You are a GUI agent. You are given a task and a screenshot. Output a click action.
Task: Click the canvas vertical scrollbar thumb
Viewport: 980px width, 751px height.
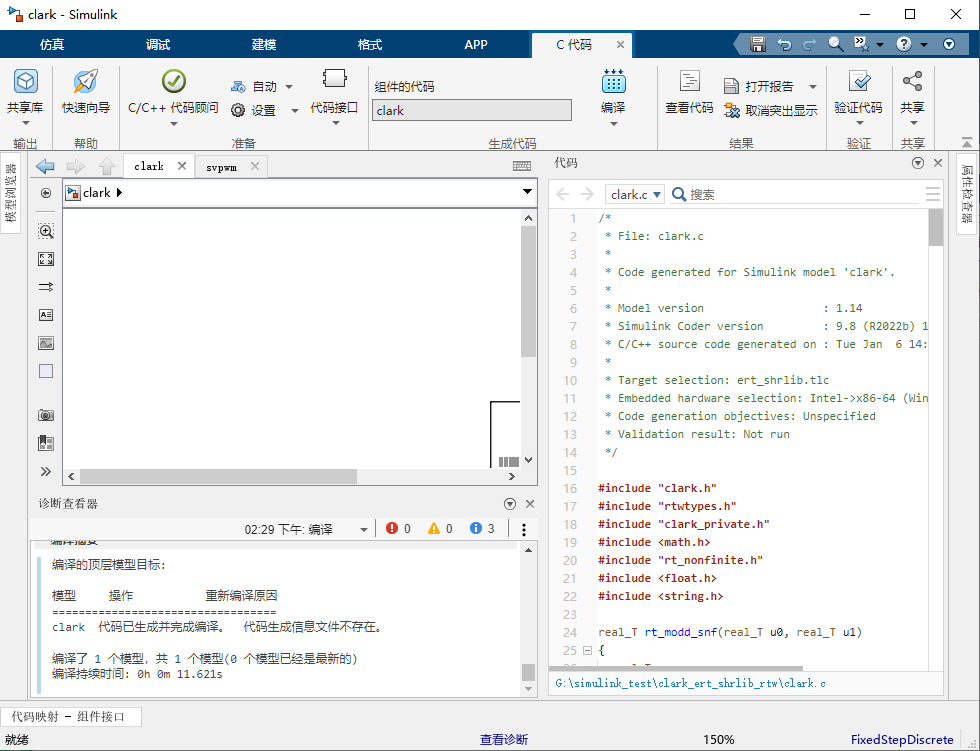click(x=528, y=291)
